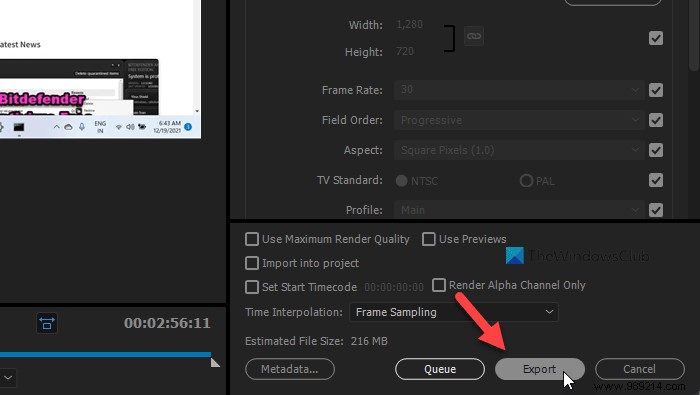Open the Field Order dropdown
The image size is (700, 395).
(x=519, y=120)
